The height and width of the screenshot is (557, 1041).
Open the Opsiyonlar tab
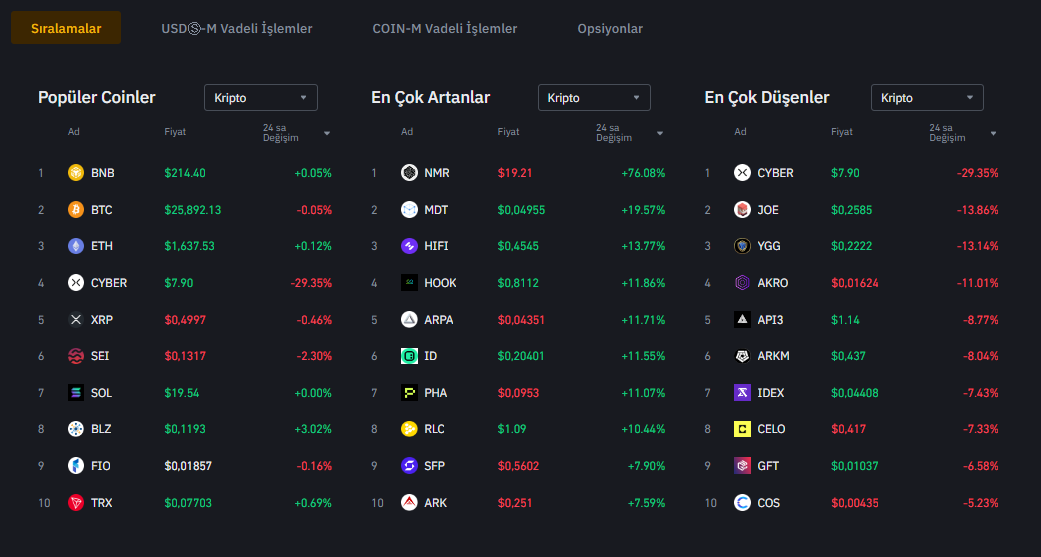[x=610, y=29]
